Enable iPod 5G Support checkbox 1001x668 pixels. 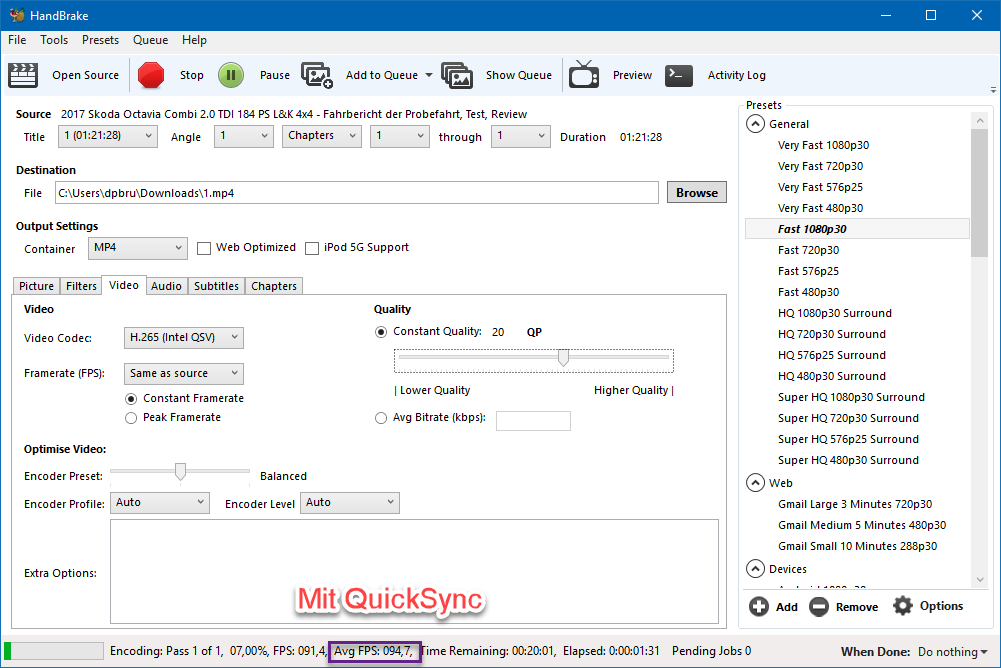pos(312,248)
